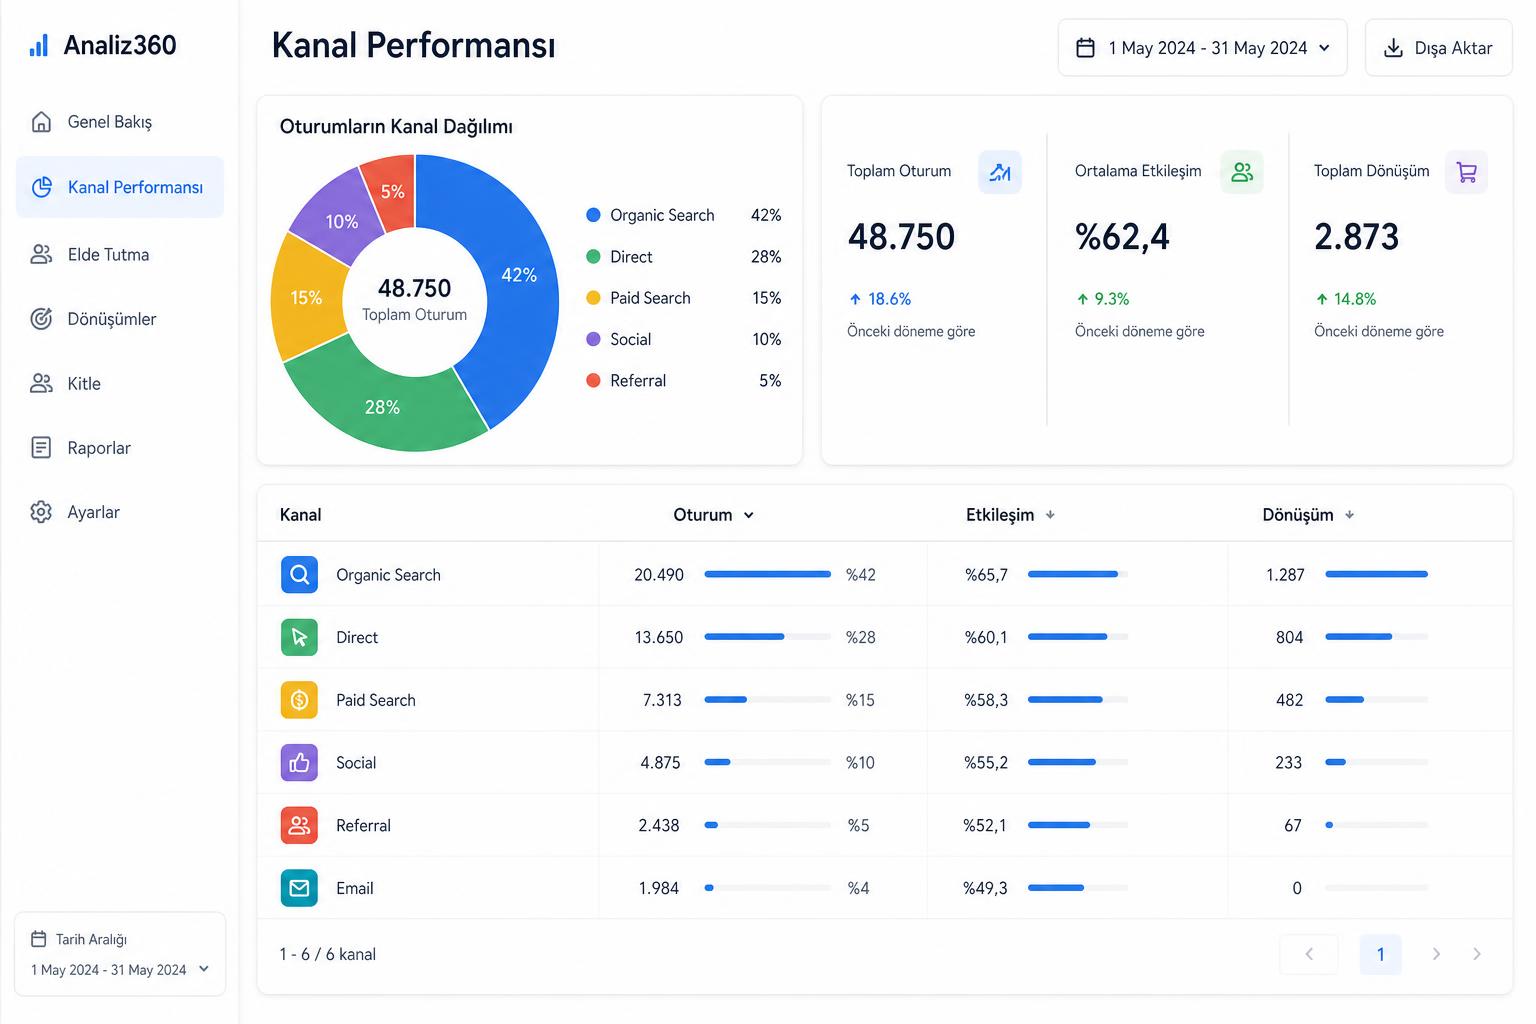Go to next page chevron
Image resolution: width=1536 pixels, height=1024 pixels.
[x=1436, y=954]
